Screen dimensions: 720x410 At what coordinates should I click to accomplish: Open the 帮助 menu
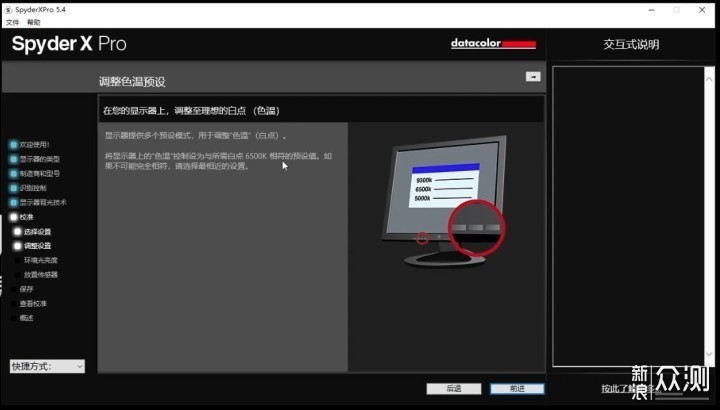click(33, 22)
